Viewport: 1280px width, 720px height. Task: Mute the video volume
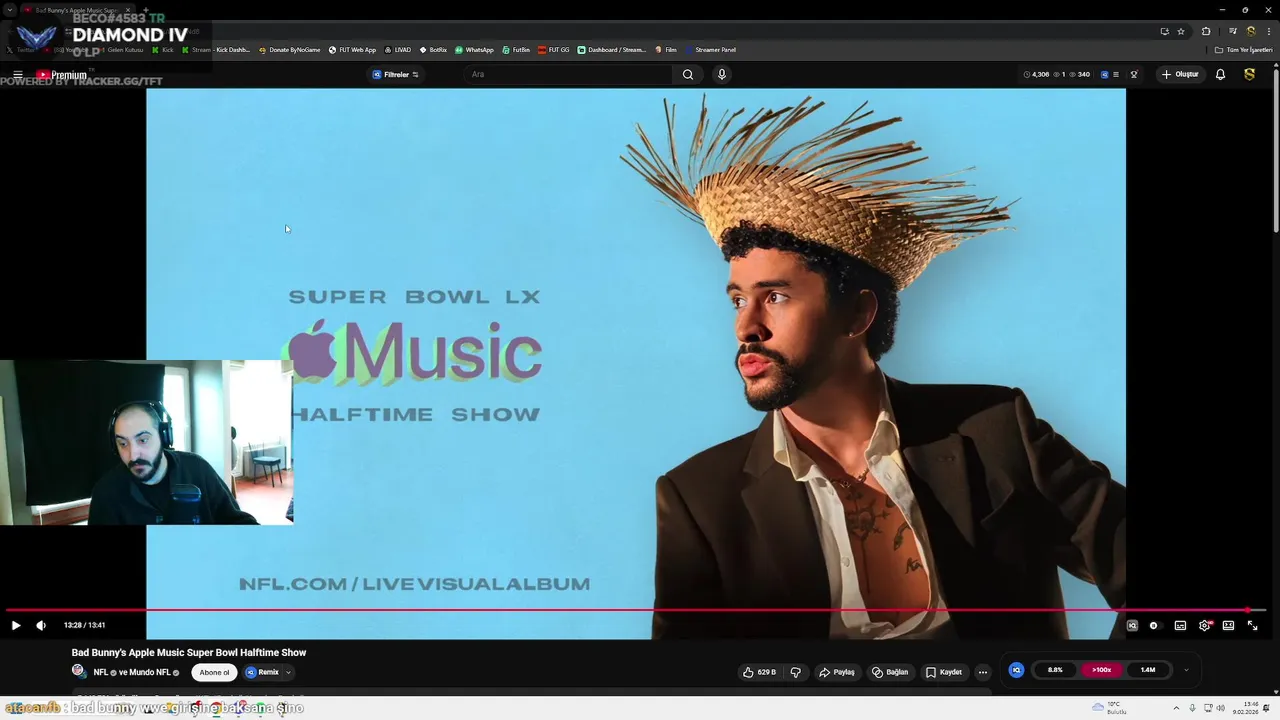[41, 625]
